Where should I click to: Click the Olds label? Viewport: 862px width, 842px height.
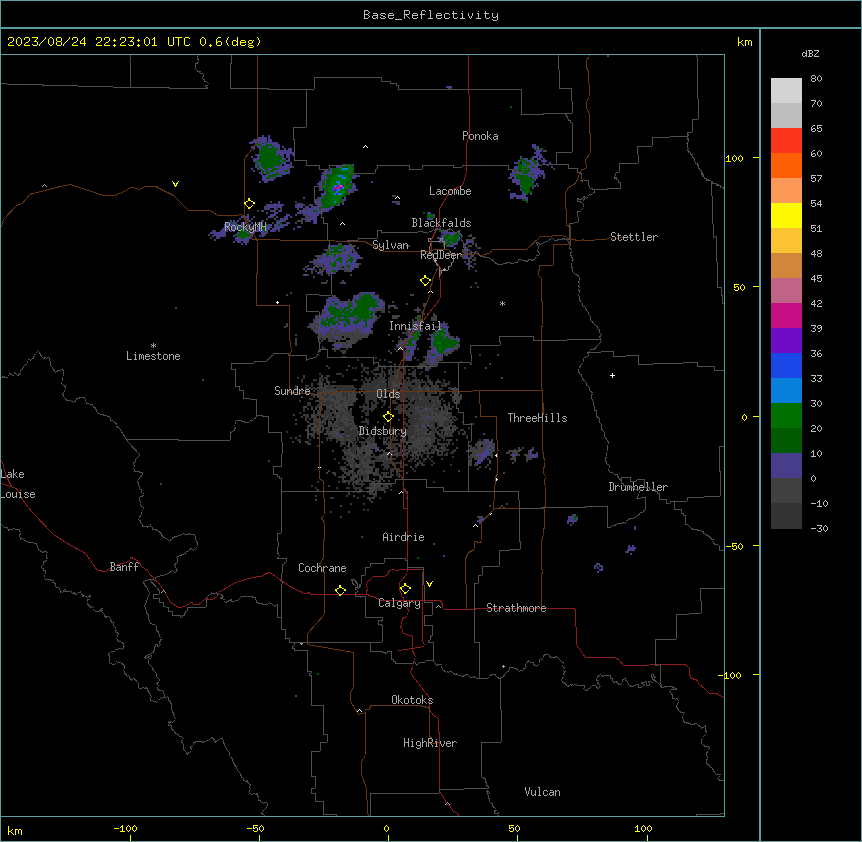388,394
